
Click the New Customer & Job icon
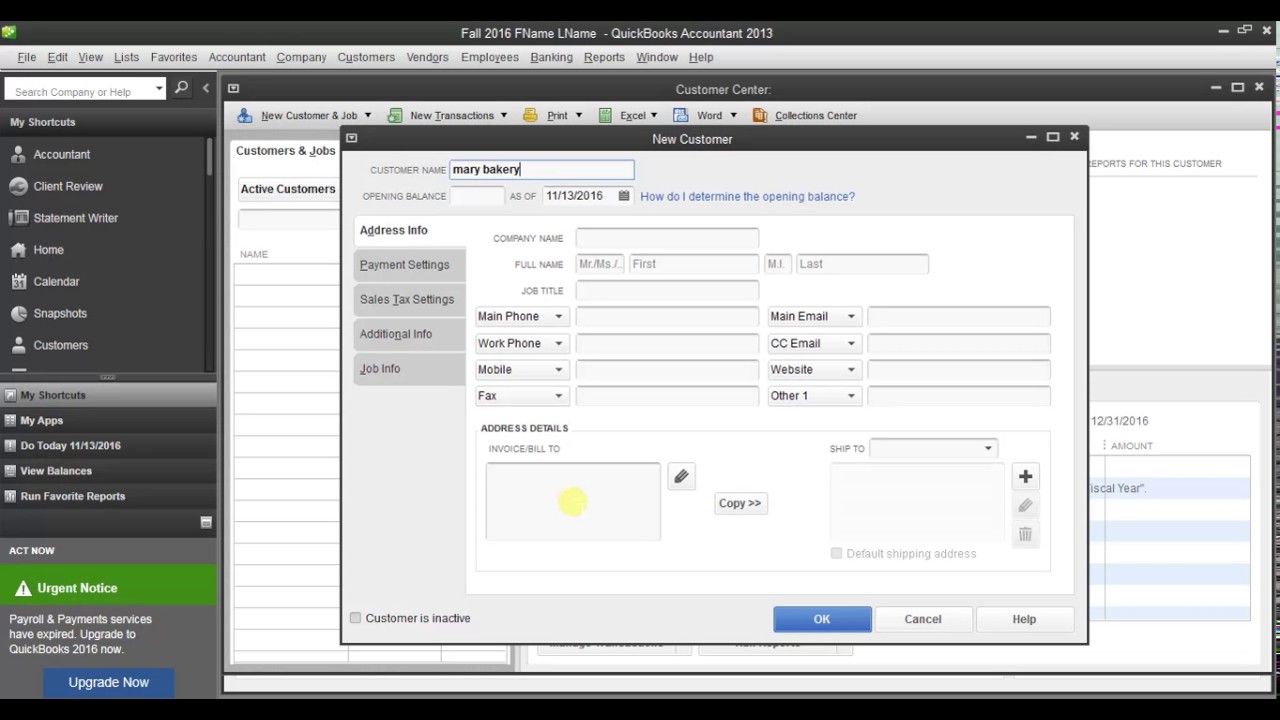coord(245,115)
